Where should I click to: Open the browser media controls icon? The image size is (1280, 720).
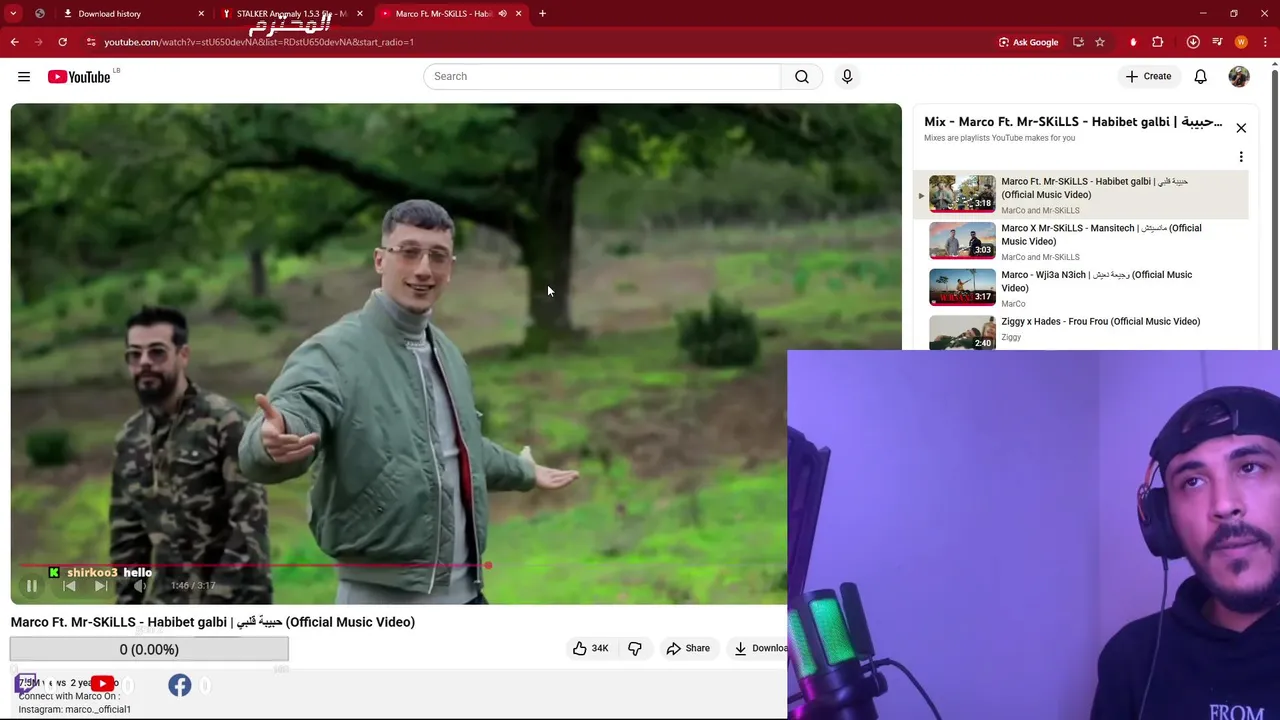pos(1217,42)
